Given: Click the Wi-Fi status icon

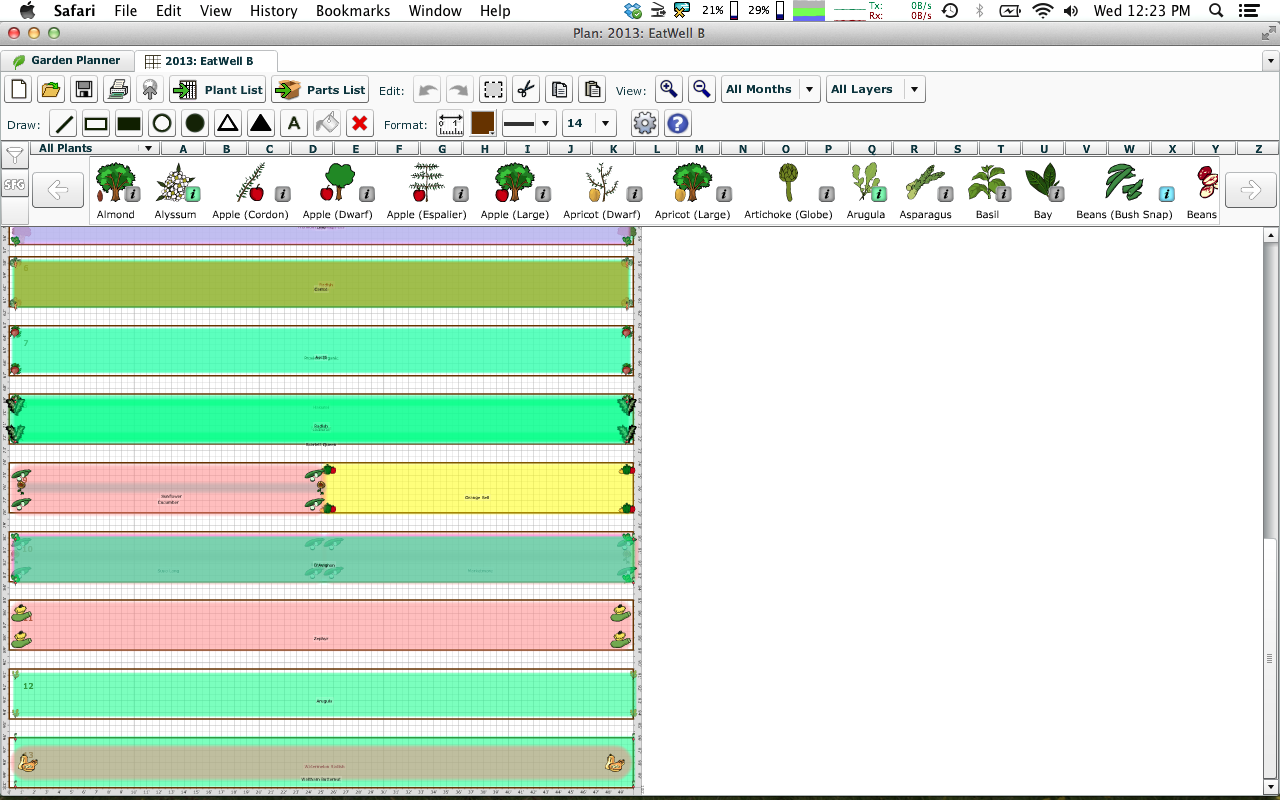Looking at the screenshot, I should click(x=1043, y=11).
